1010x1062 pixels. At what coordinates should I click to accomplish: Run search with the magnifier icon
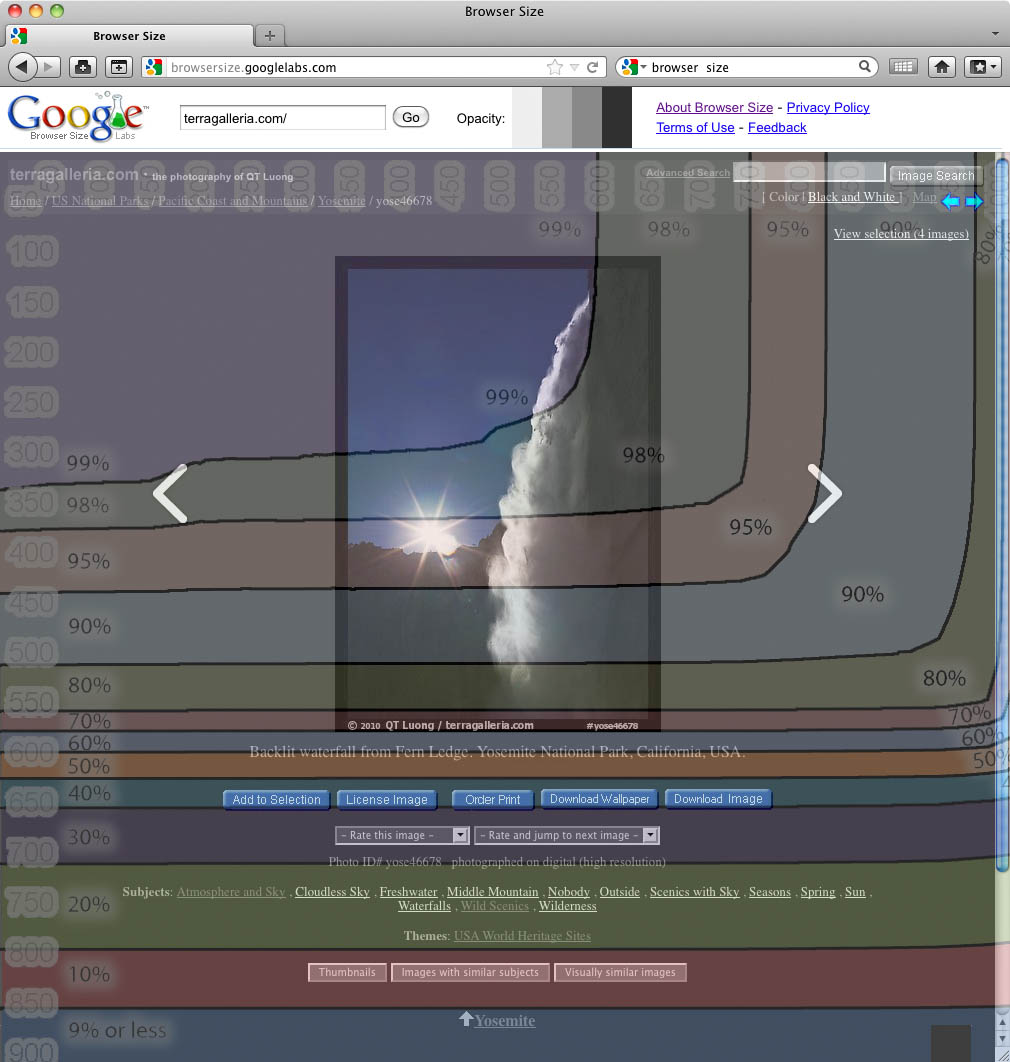click(864, 66)
